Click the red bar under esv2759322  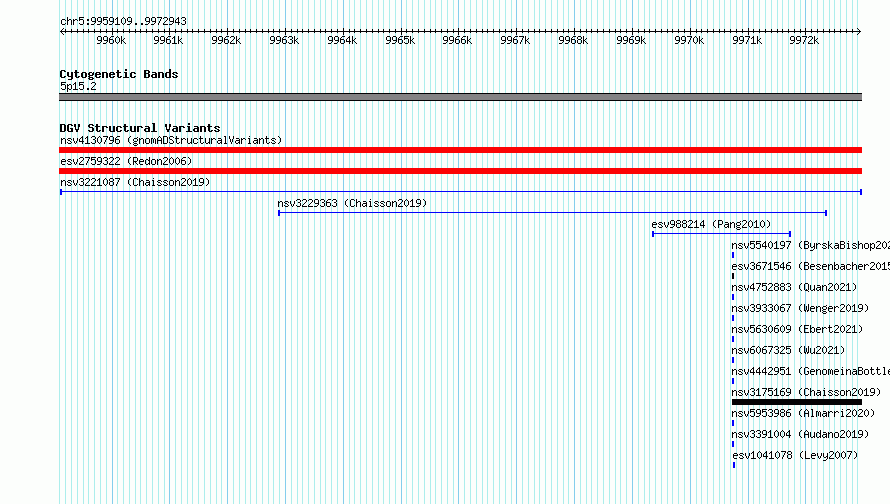(x=460, y=171)
